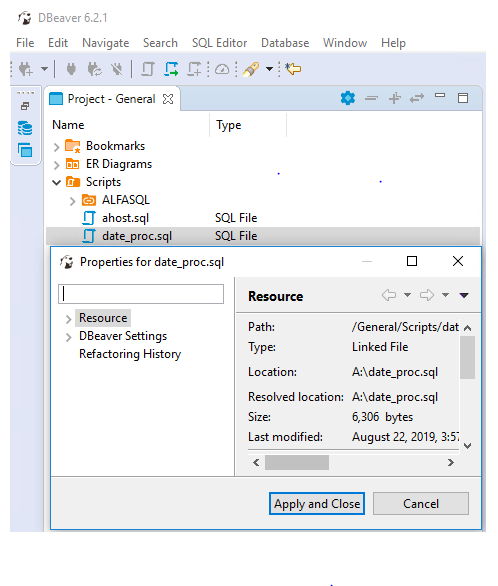This screenshot has width=498, height=586.
Task: Collapse the Scripts folder
Action: coord(56,182)
